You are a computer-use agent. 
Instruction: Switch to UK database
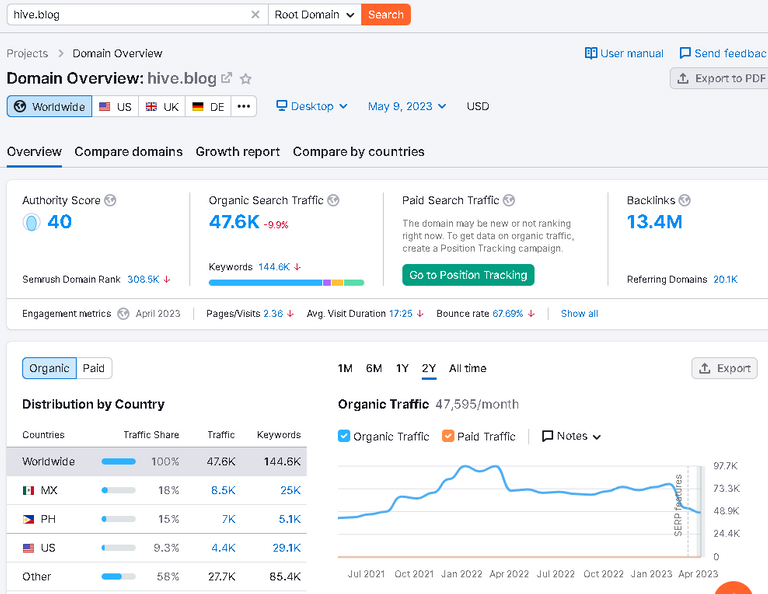pyautogui.click(x=162, y=106)
